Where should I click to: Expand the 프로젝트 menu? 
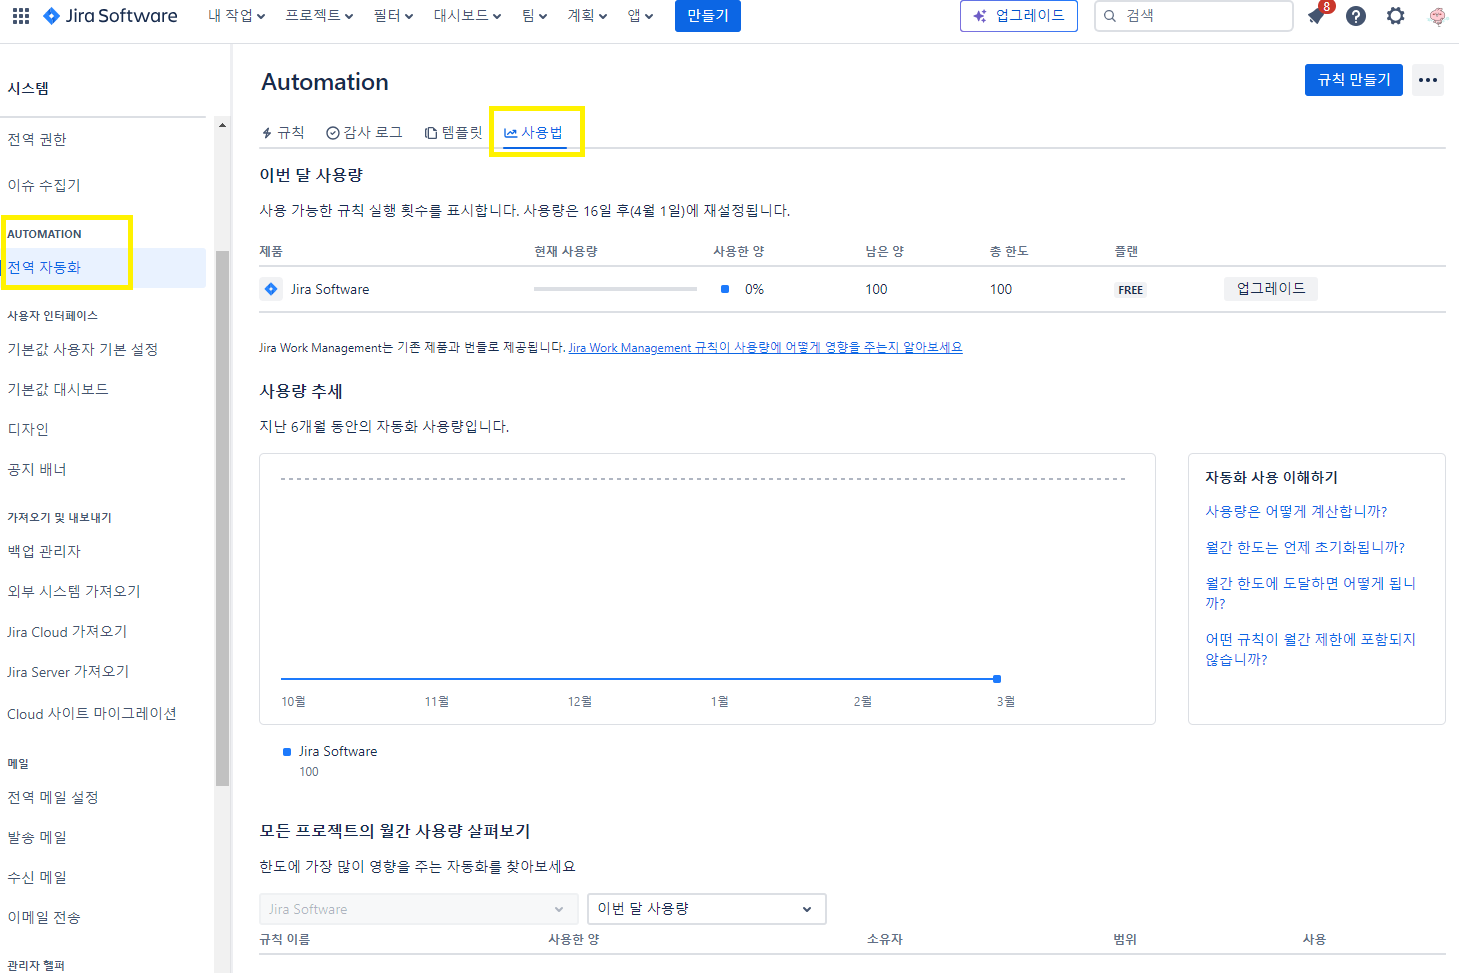pos(319,16)
